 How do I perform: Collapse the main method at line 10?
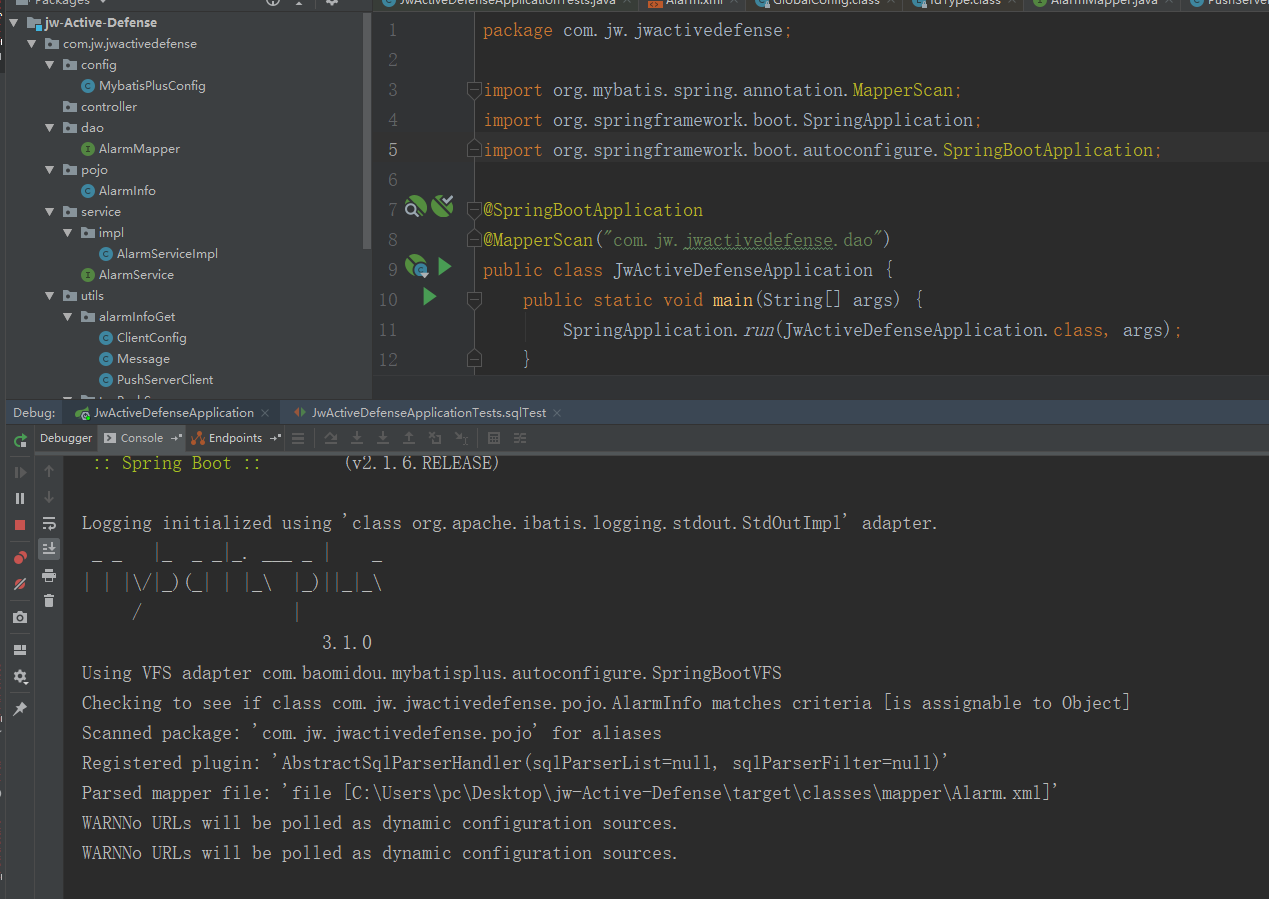pyautogui.click(x=474, y=300)
